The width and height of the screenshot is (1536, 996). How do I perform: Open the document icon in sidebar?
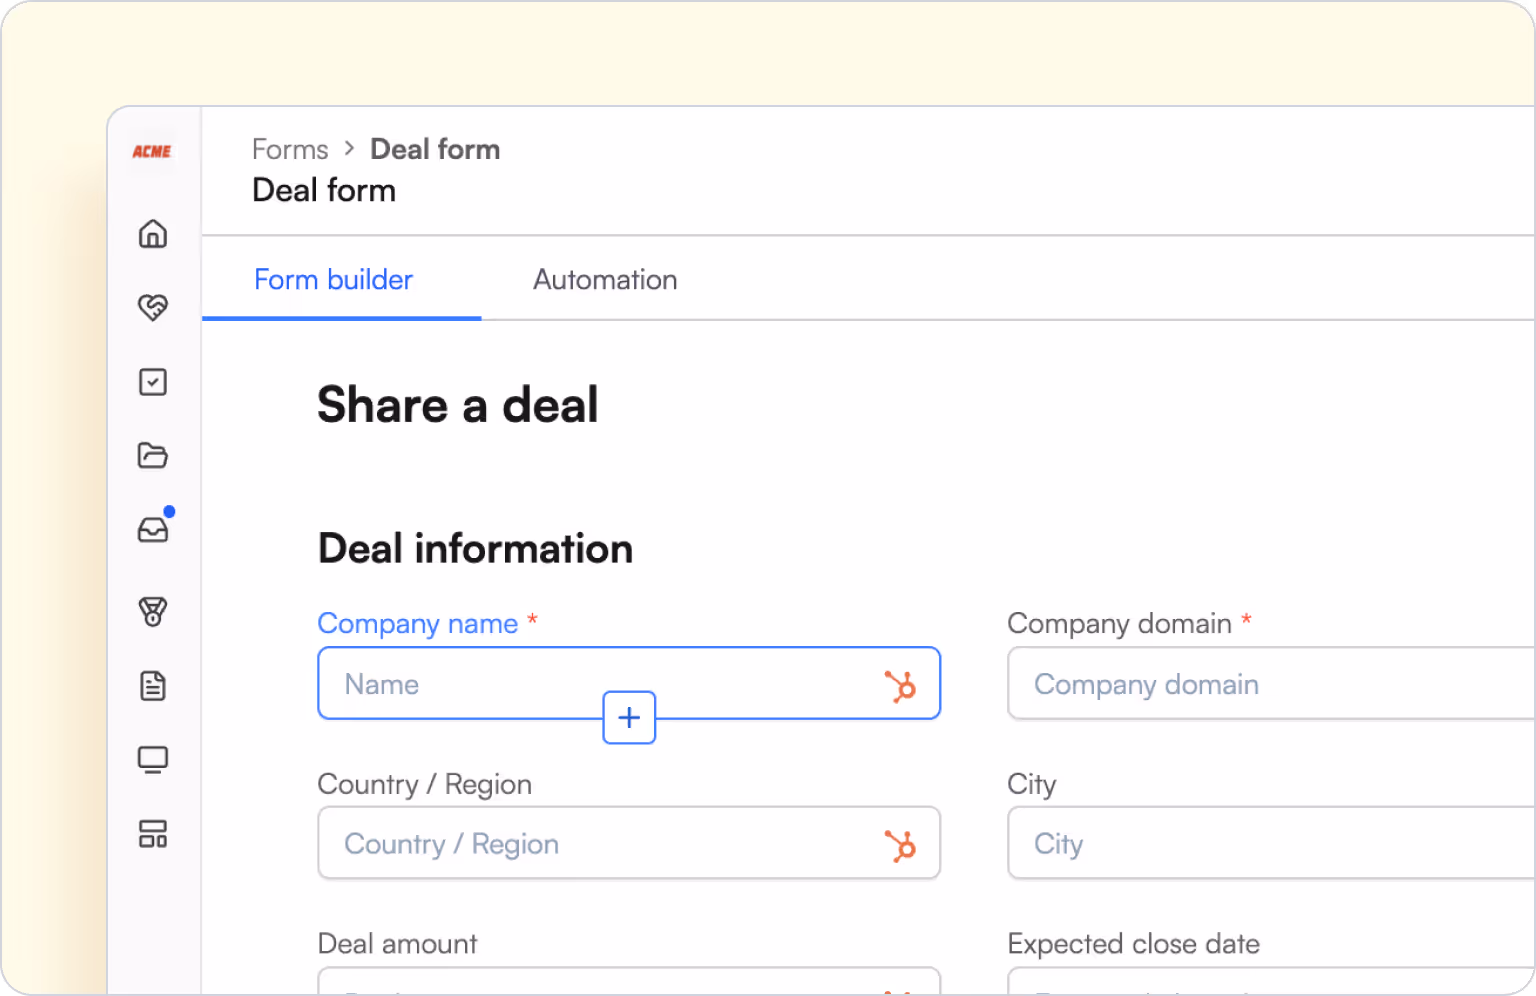(153, 686)
